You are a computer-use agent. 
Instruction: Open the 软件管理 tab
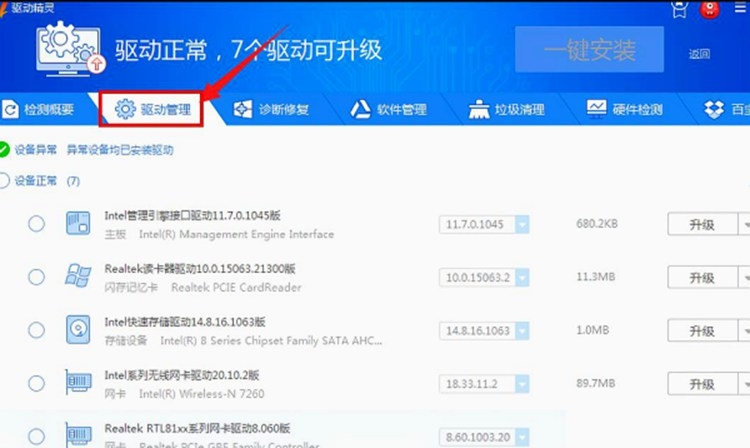click(388, 109)
